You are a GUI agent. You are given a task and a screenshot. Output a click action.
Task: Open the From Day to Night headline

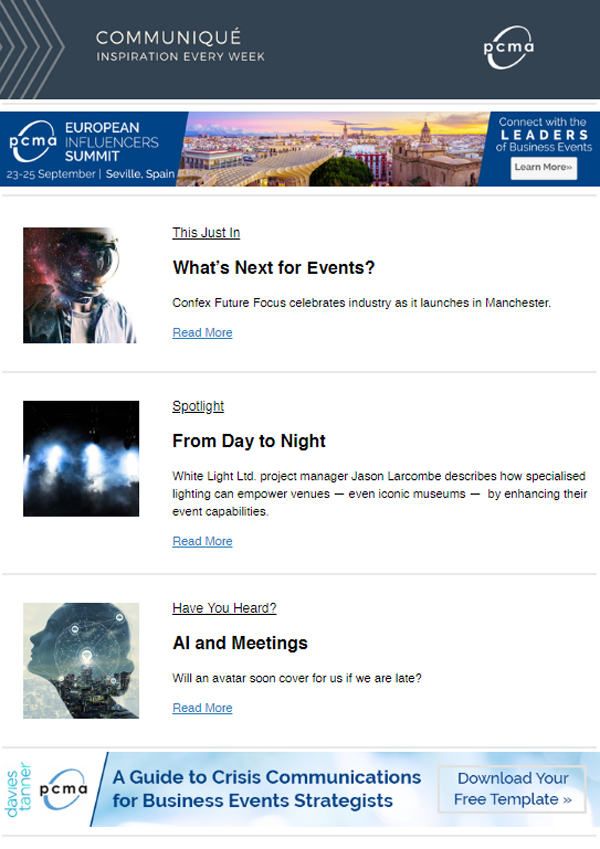pyautogui.click(x=249, y=441)
